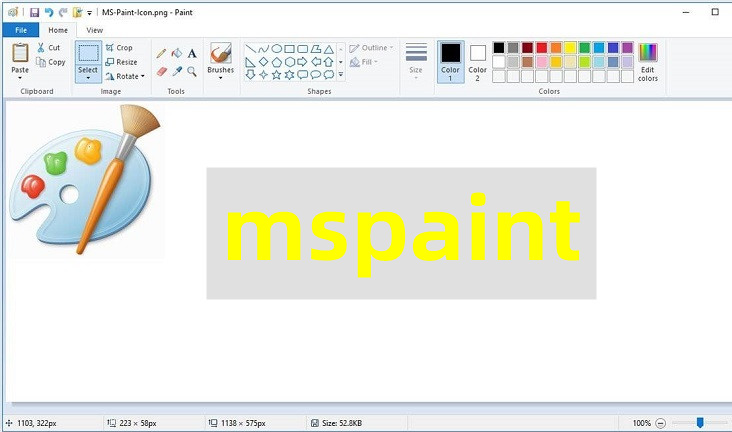Screen dimensions: 732x432
Task: Pick the Color picker eyedropper tool
Action: click(x=176, y=71)
